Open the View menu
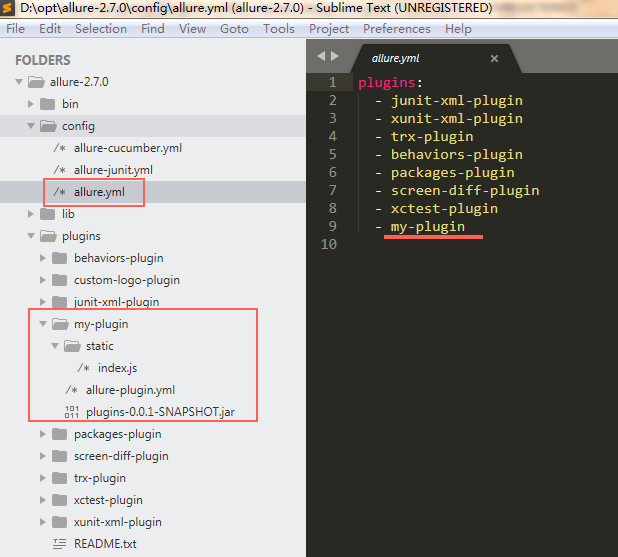 click(192, 29)
